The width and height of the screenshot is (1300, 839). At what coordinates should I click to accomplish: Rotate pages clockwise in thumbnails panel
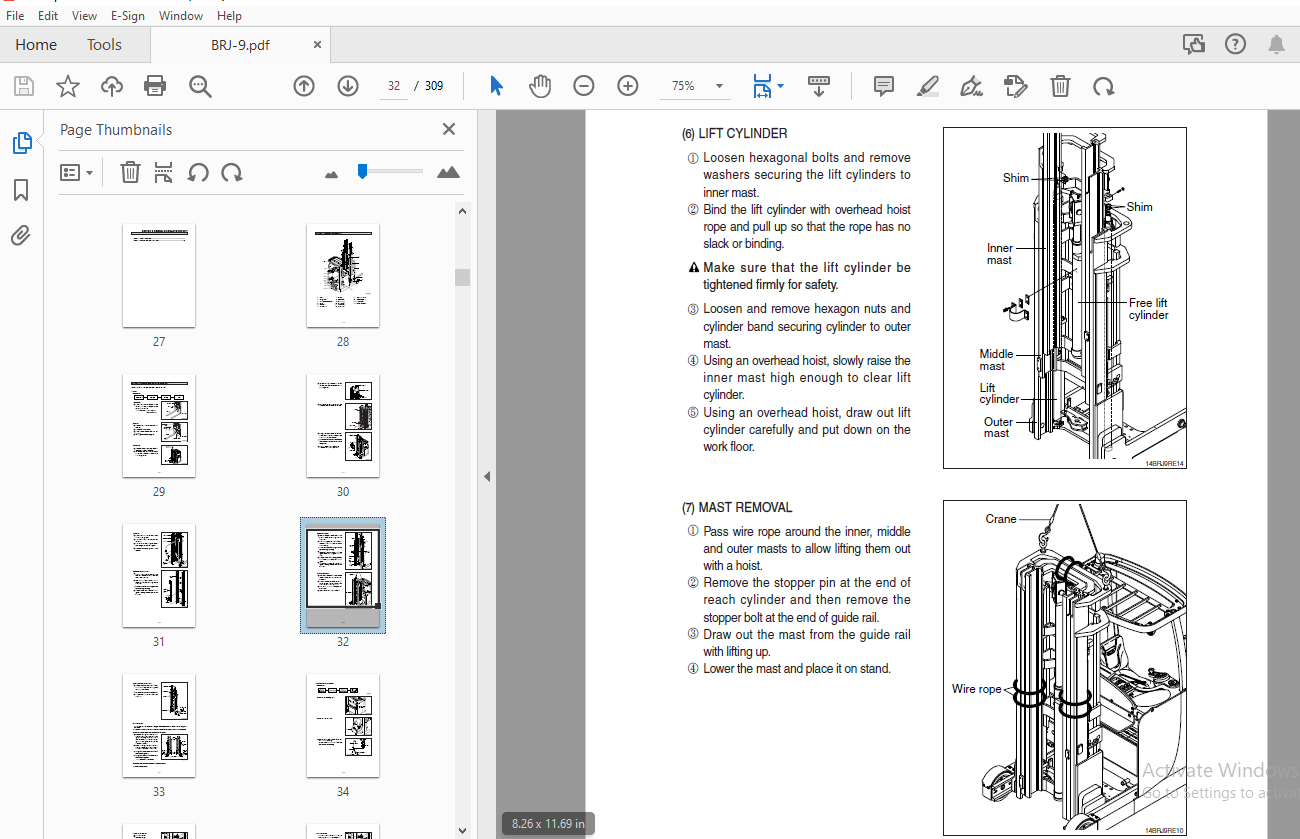[x=232, y=173]
